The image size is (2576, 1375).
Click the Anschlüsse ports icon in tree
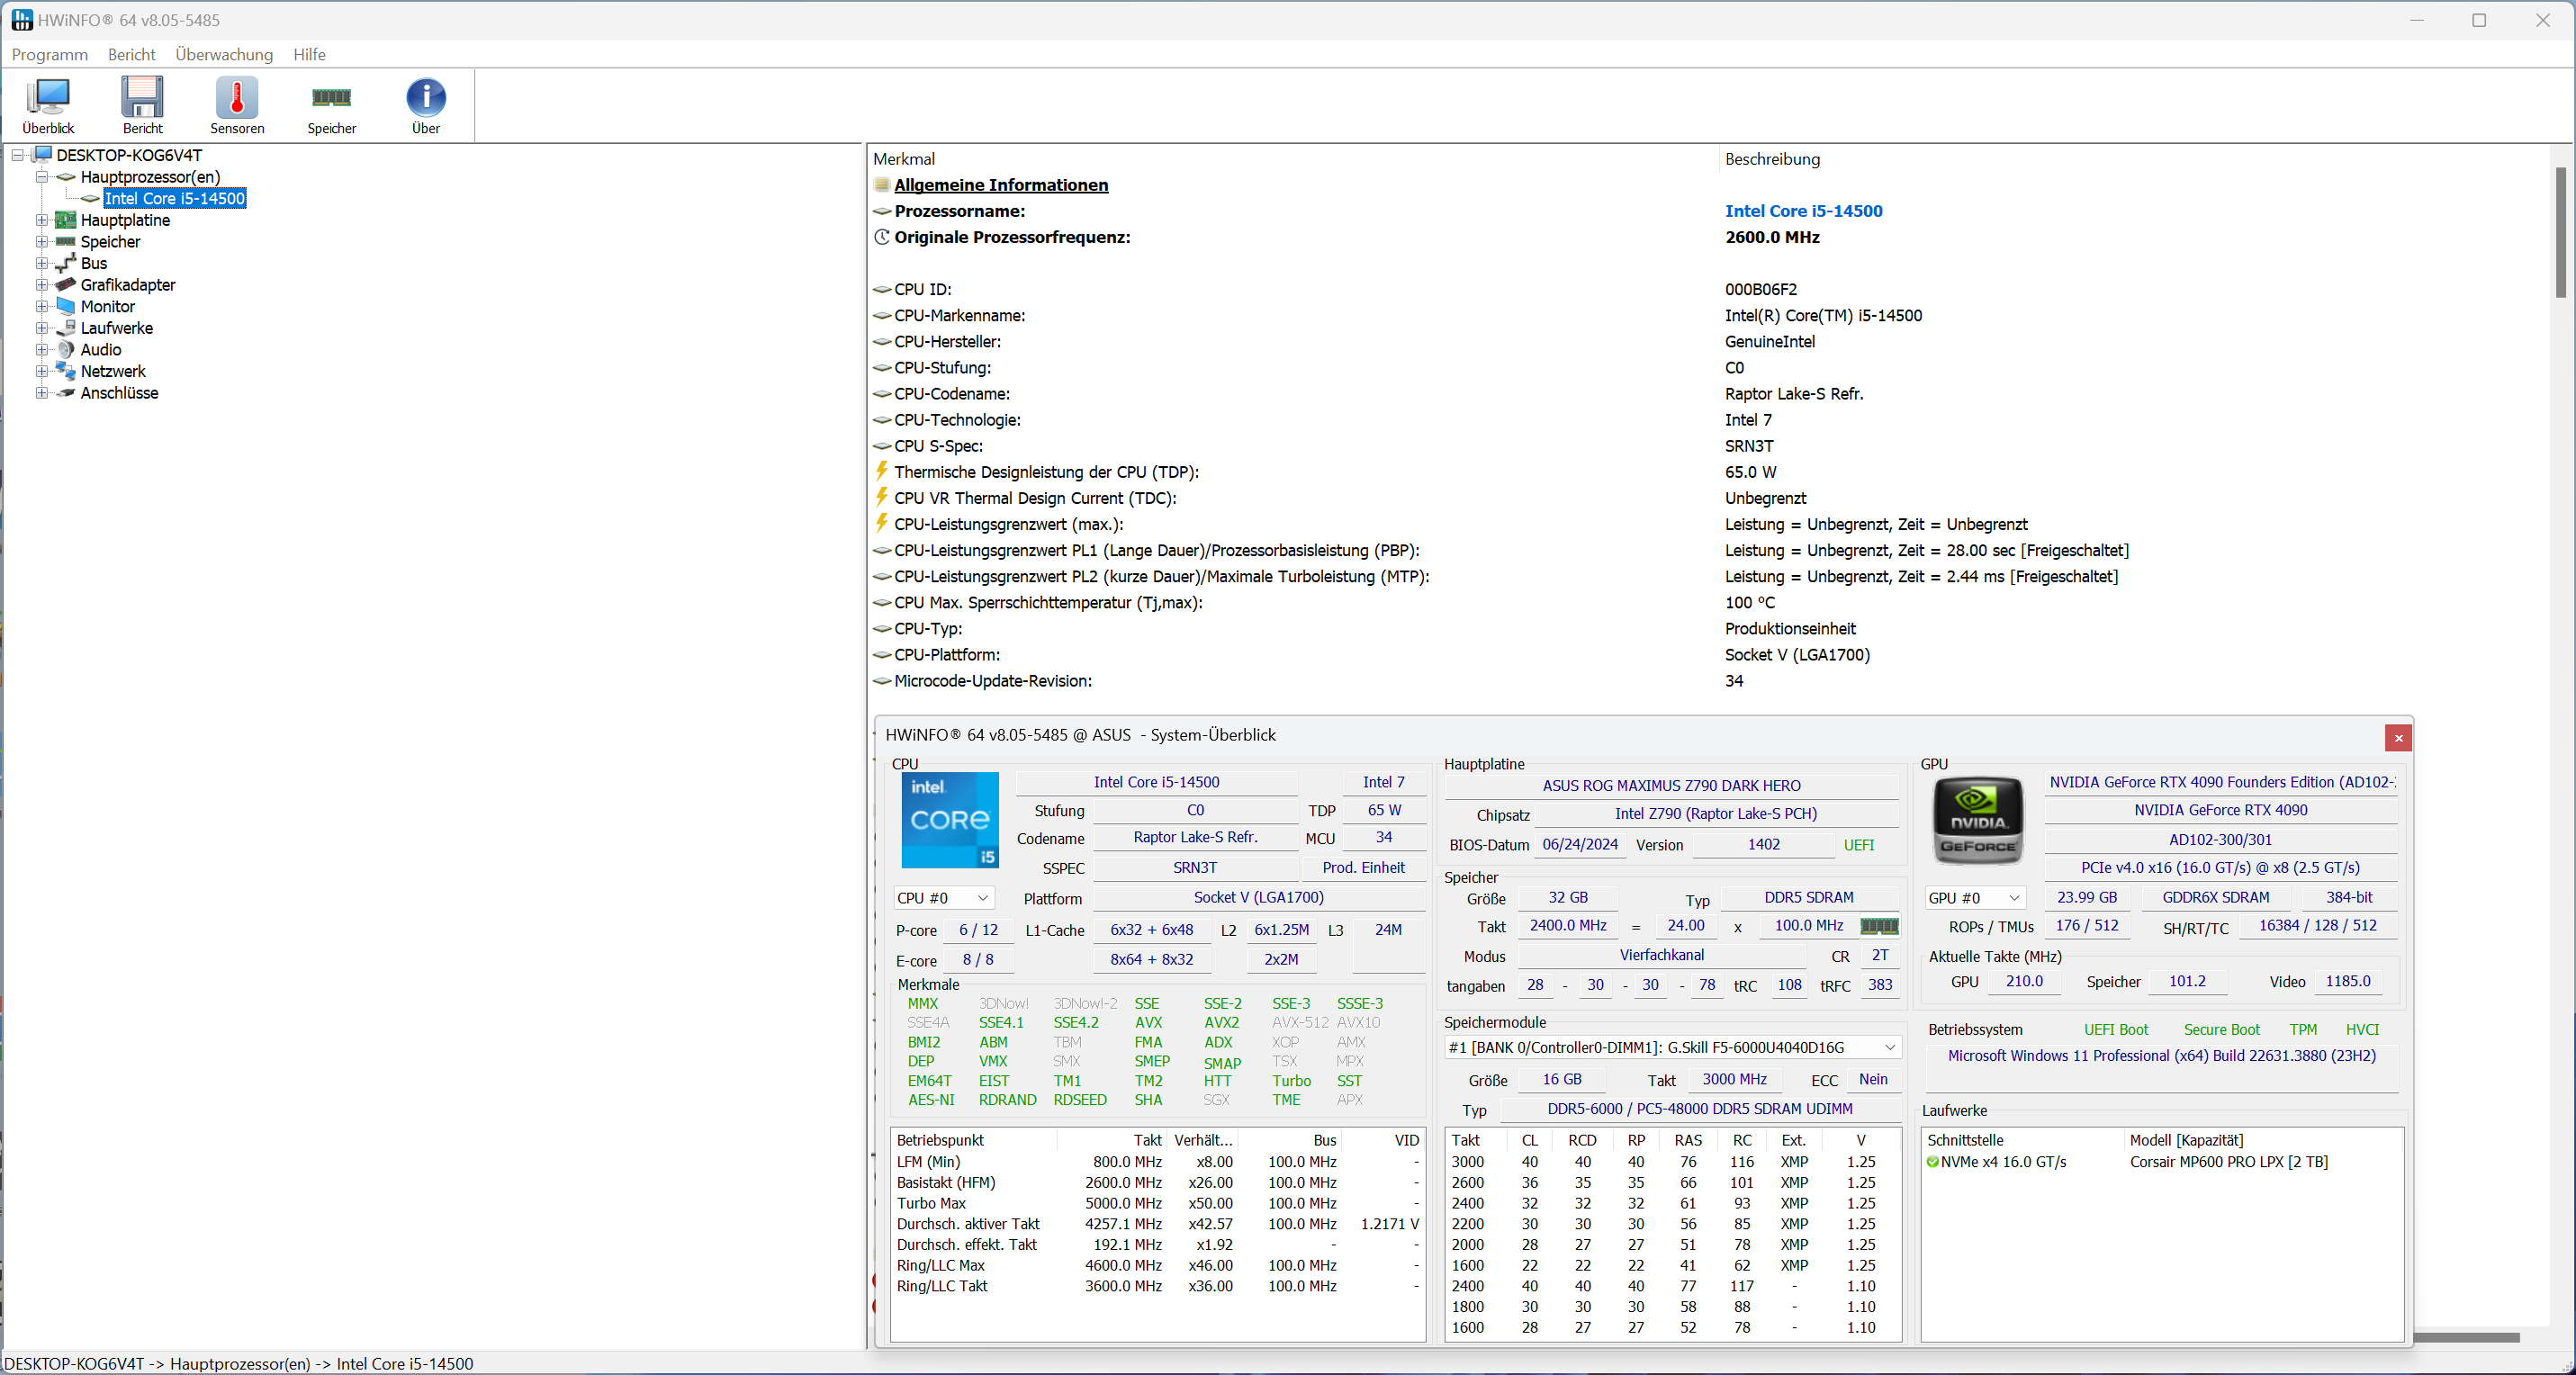pos(66,393)
